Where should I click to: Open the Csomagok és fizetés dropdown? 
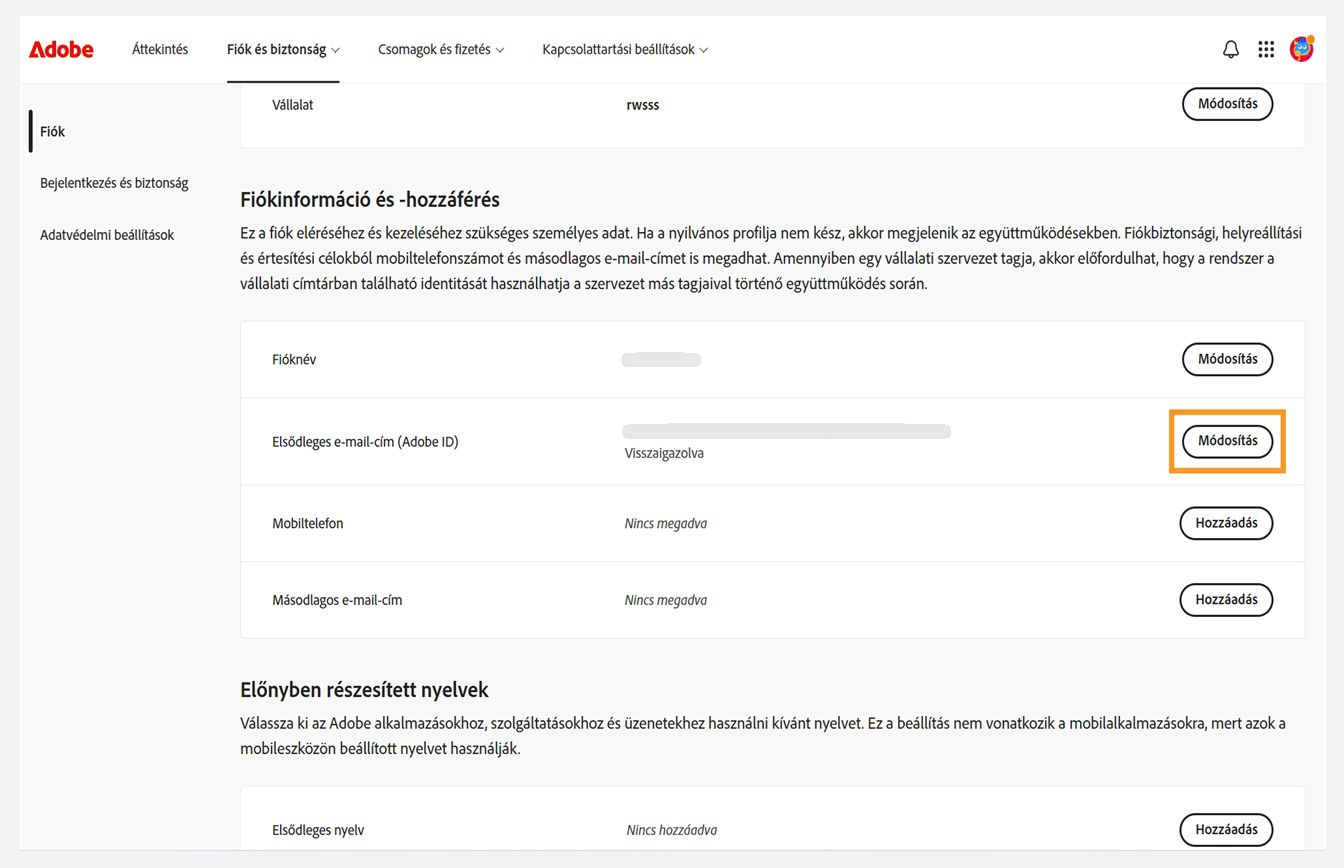tap(440, 48)
